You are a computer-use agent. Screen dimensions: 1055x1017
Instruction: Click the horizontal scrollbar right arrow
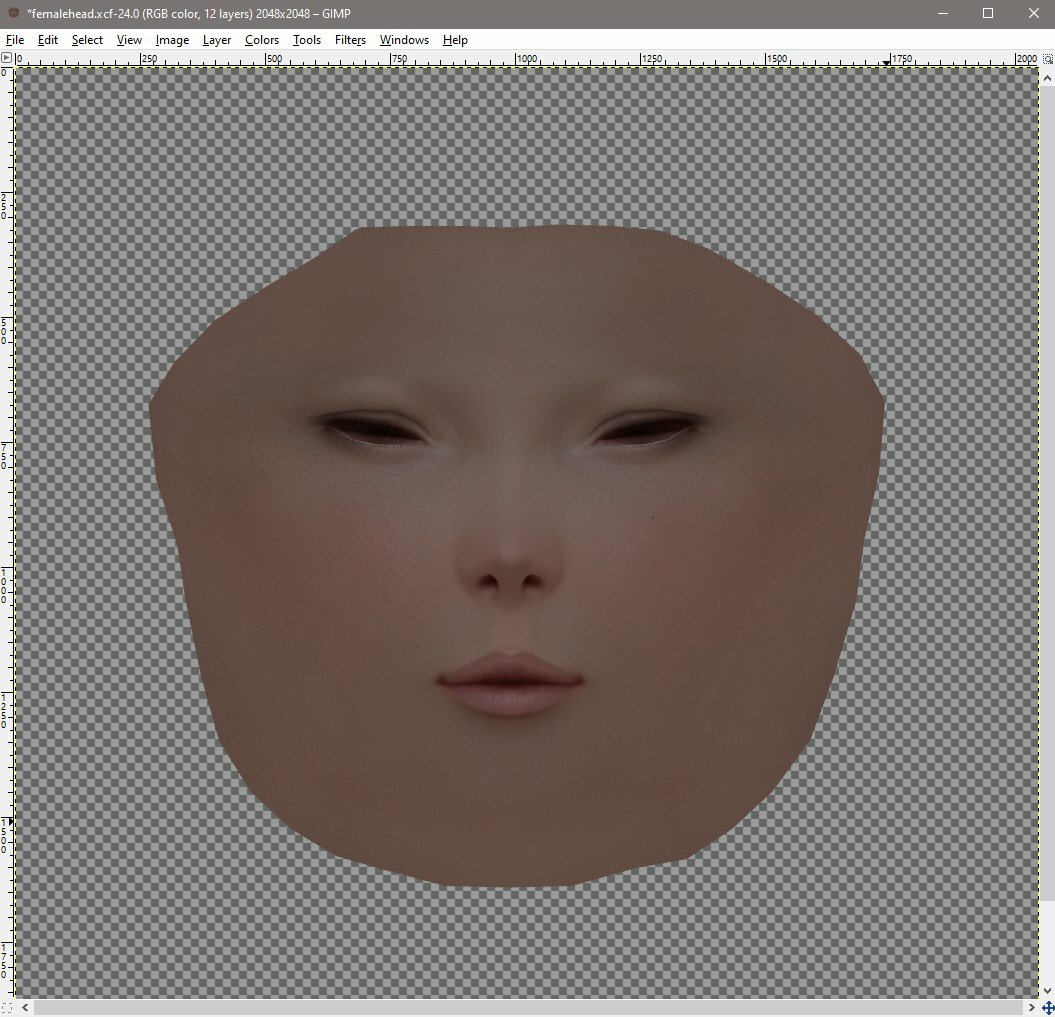[1031, 1007]
